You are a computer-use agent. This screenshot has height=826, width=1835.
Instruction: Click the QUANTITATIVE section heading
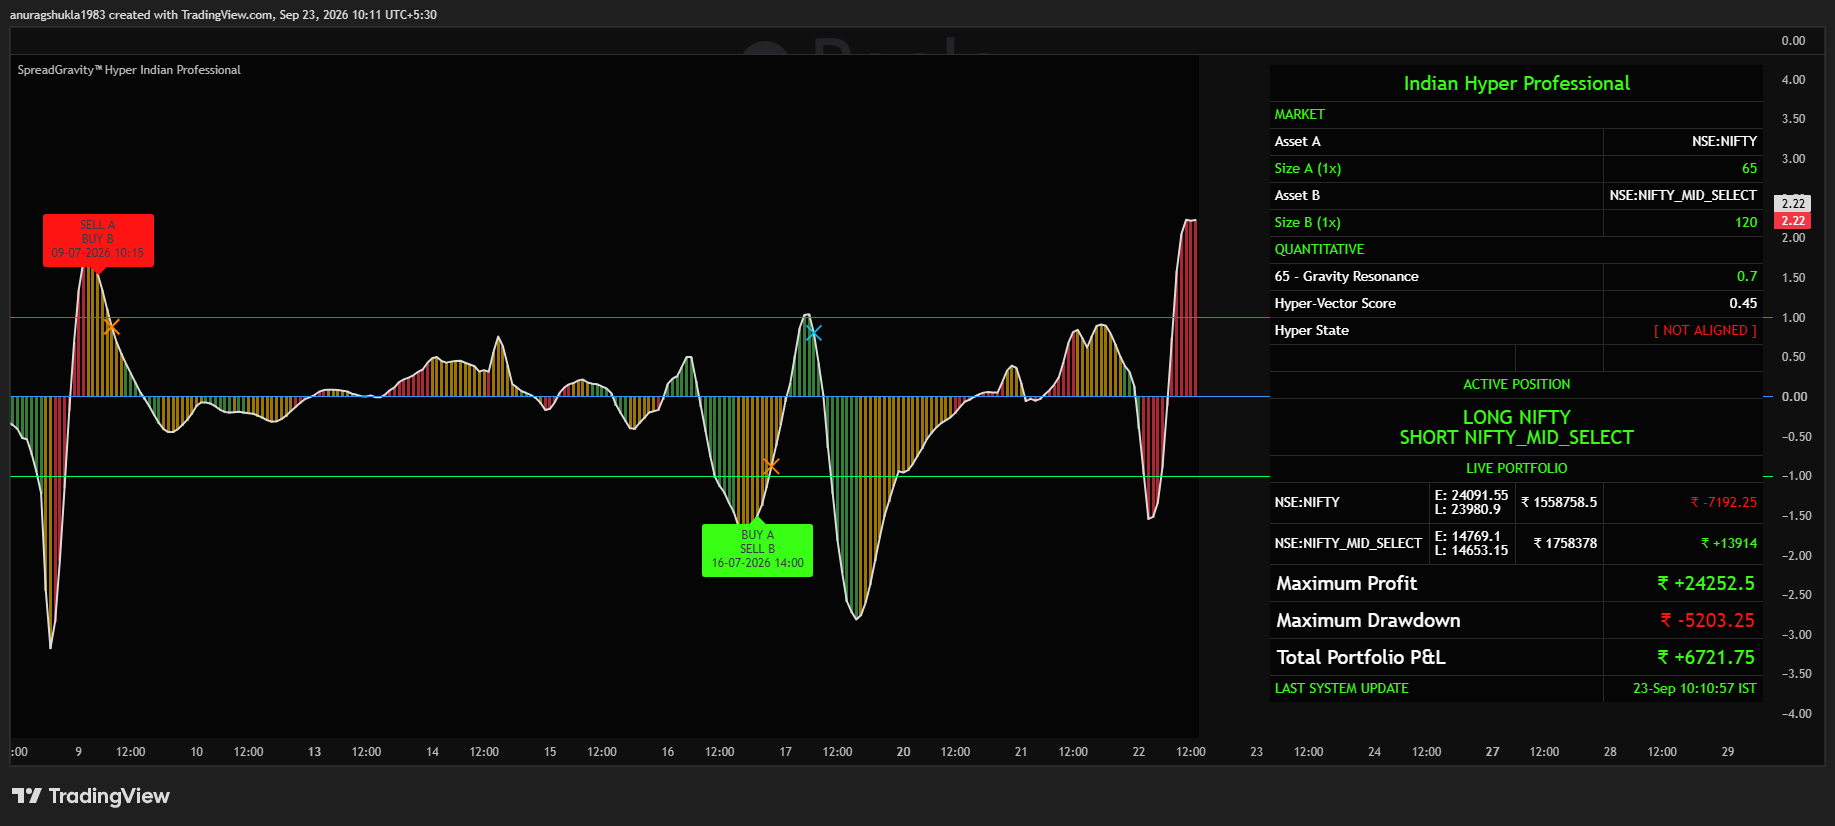[1319, 250]
